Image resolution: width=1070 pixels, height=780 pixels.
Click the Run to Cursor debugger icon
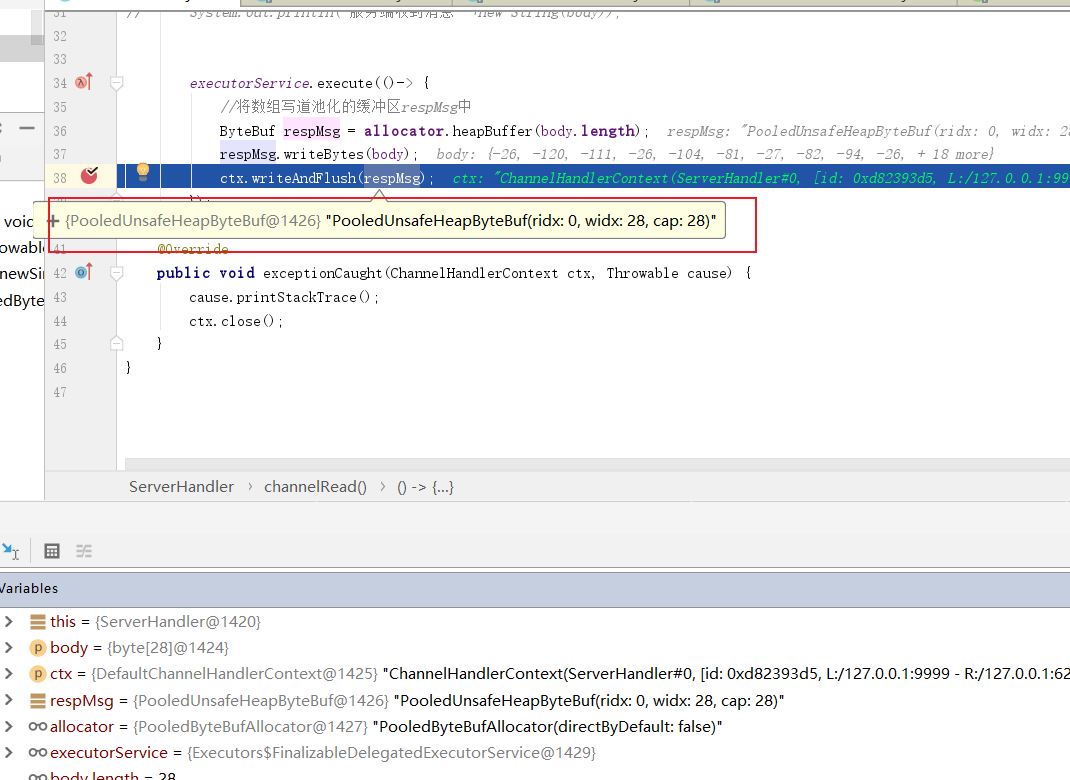point(10,550)
